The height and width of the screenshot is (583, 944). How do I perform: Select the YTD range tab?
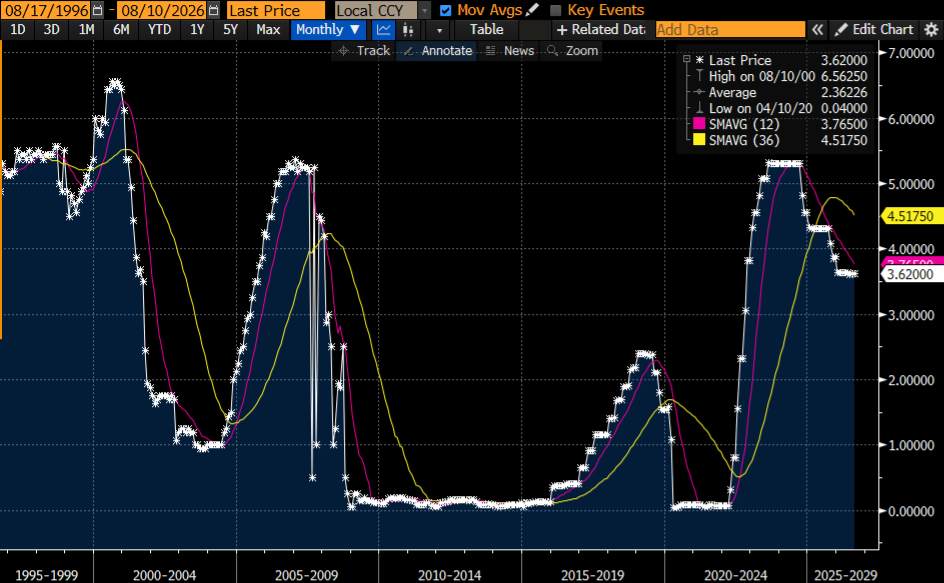(x=160, y=30)
